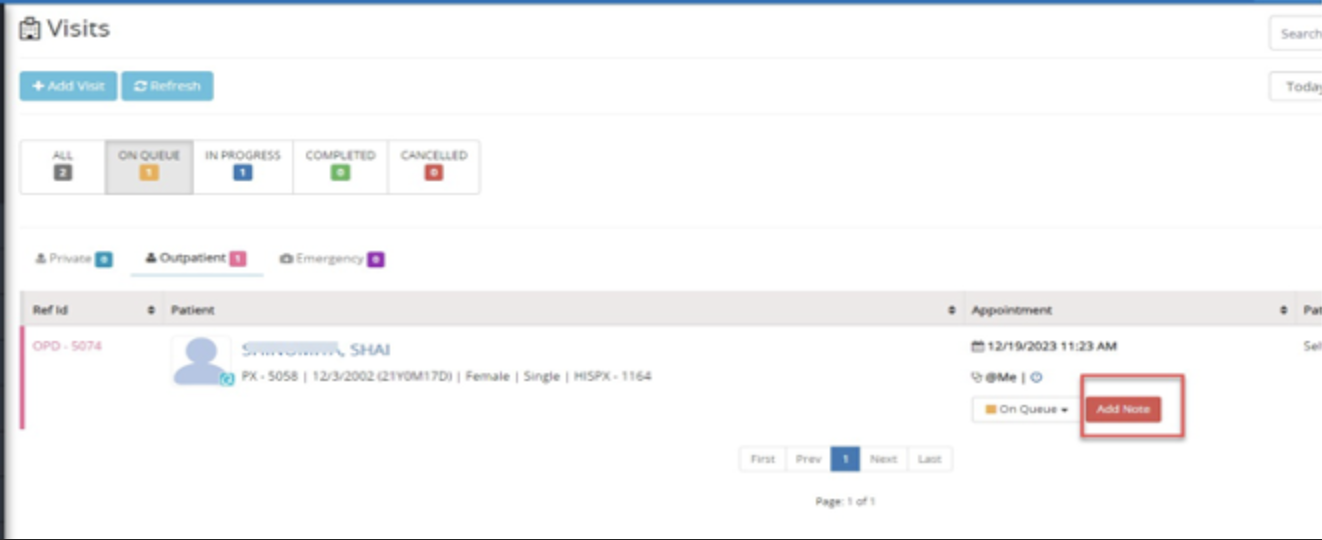Open the On Queue status dropdown

(1026, 410)
